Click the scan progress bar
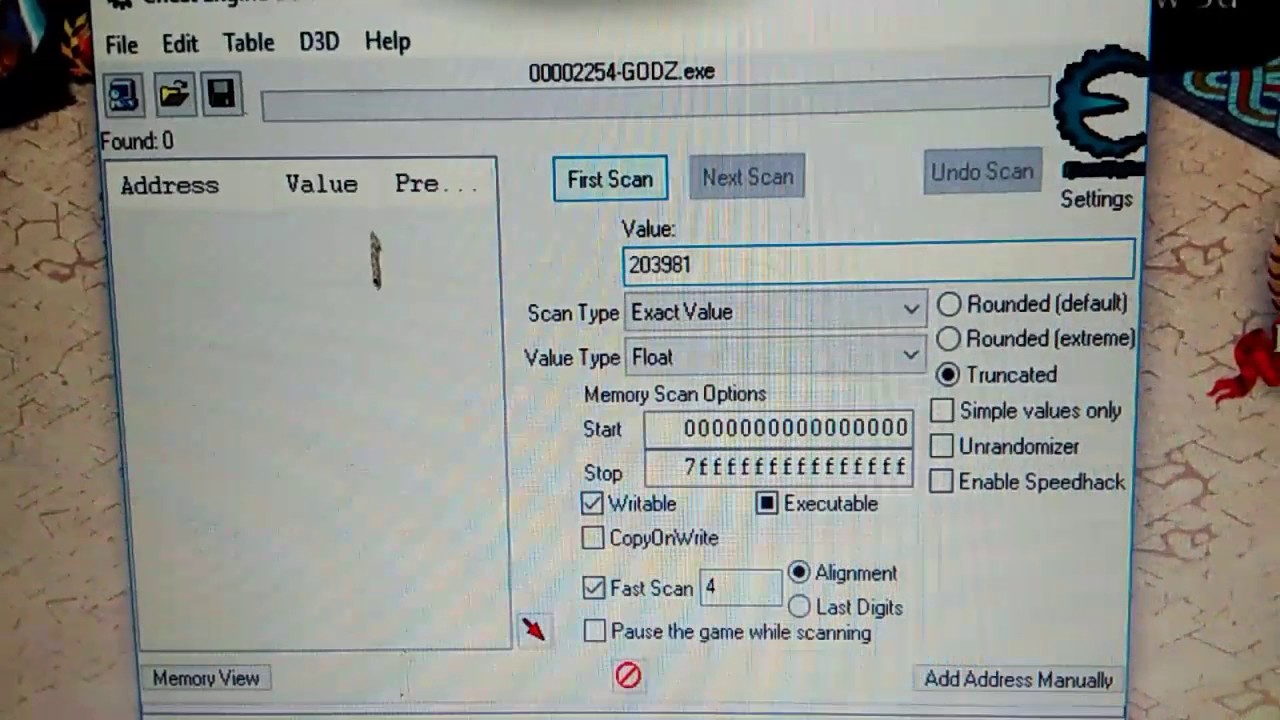 point(655,100)
